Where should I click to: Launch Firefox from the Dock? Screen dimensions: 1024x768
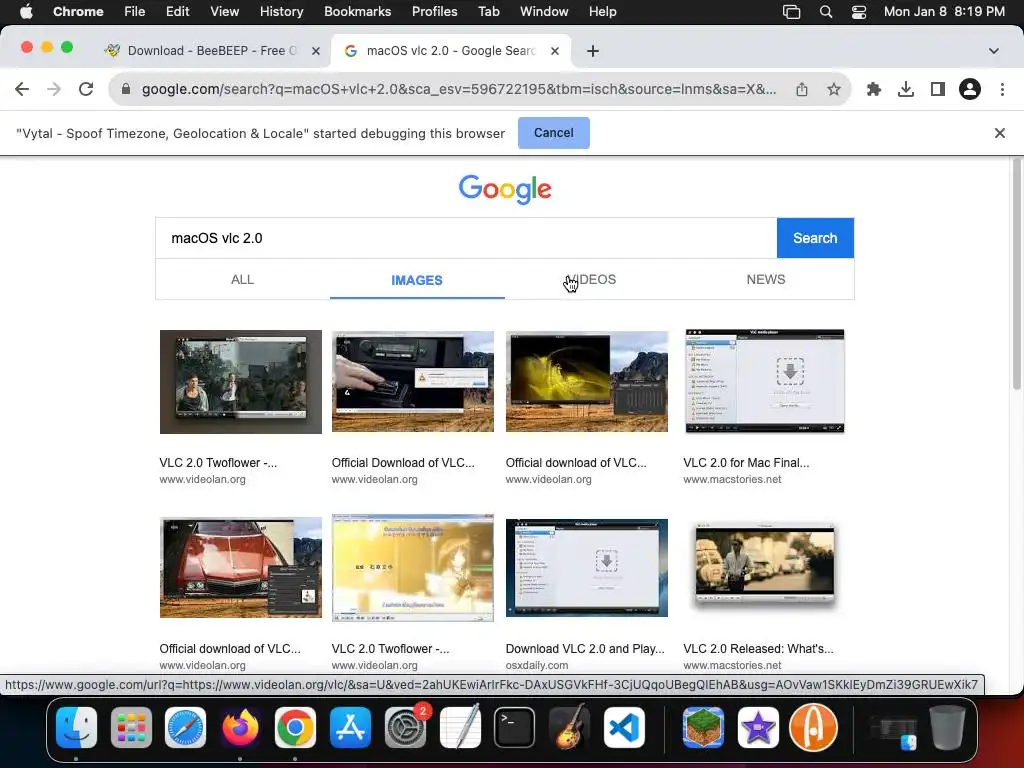240,728
